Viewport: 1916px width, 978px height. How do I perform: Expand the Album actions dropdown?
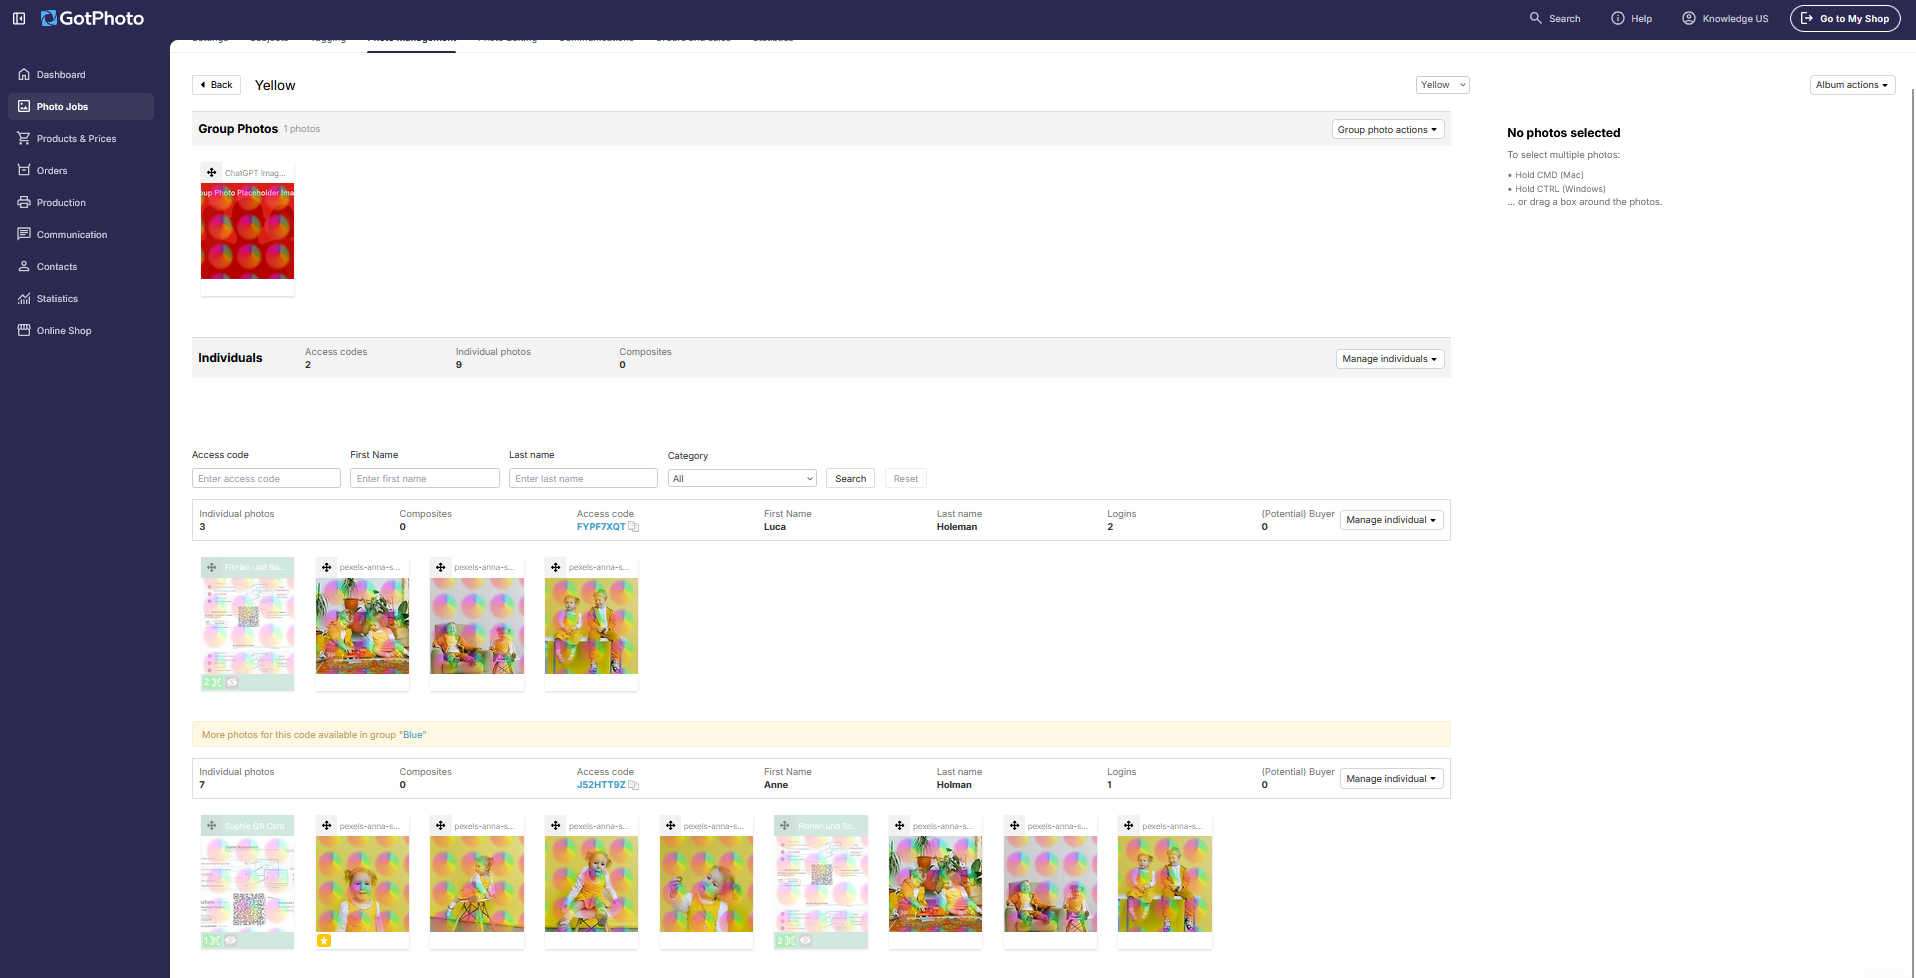1852,85
